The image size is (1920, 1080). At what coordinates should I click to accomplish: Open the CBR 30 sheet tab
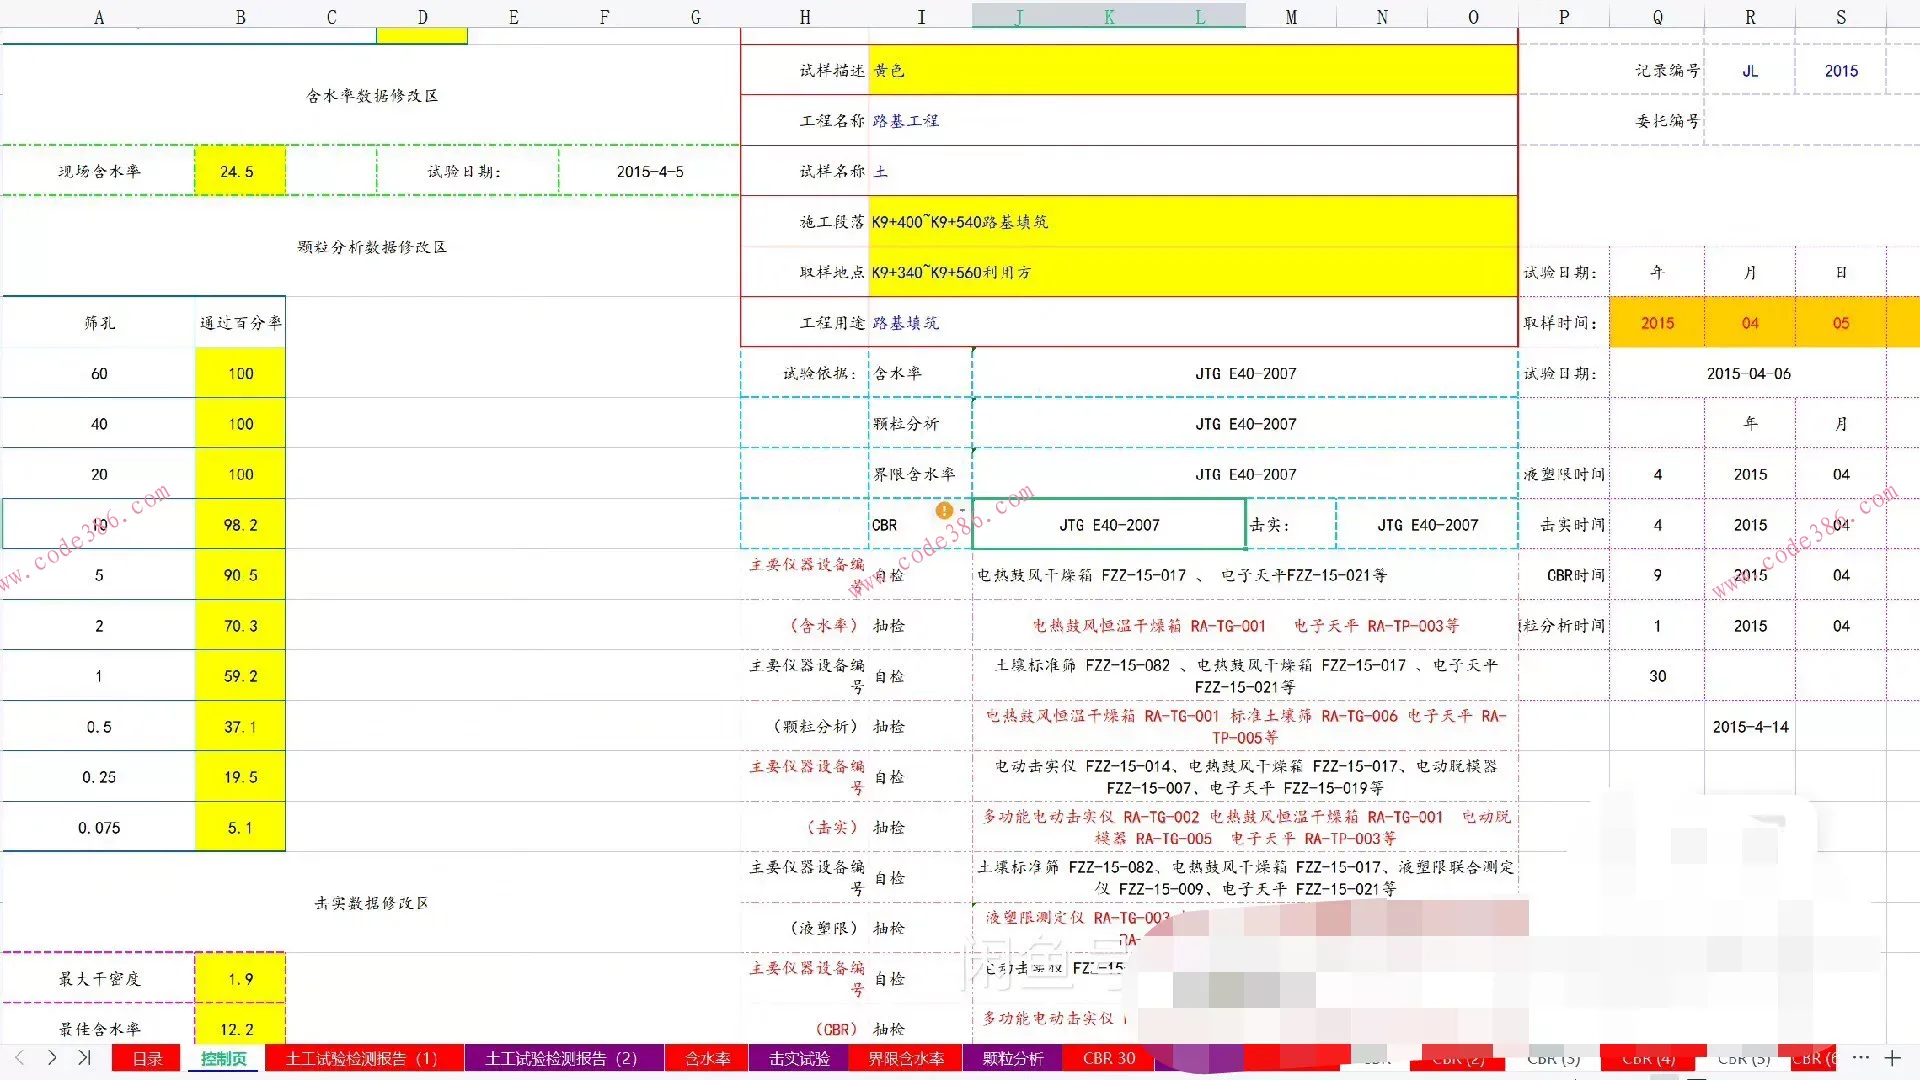[1109, 1058]
